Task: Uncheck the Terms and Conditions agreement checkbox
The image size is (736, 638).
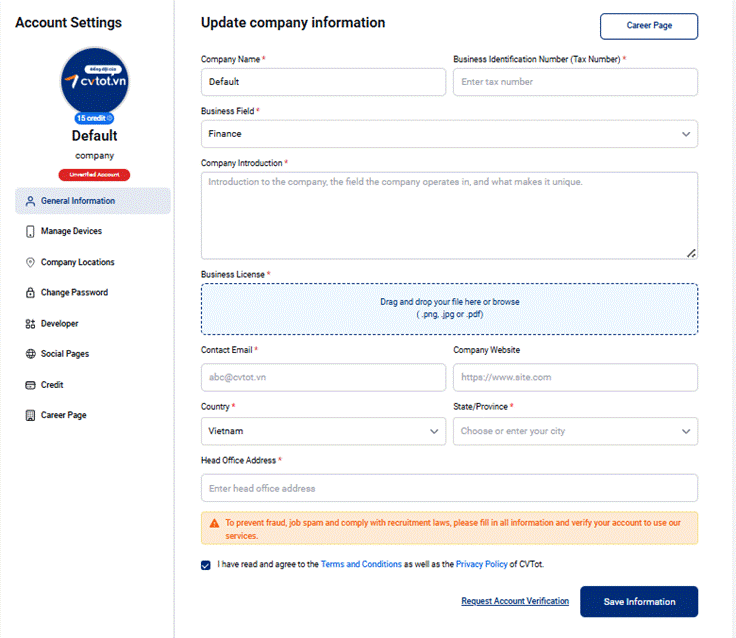Action: click(206, 565)
